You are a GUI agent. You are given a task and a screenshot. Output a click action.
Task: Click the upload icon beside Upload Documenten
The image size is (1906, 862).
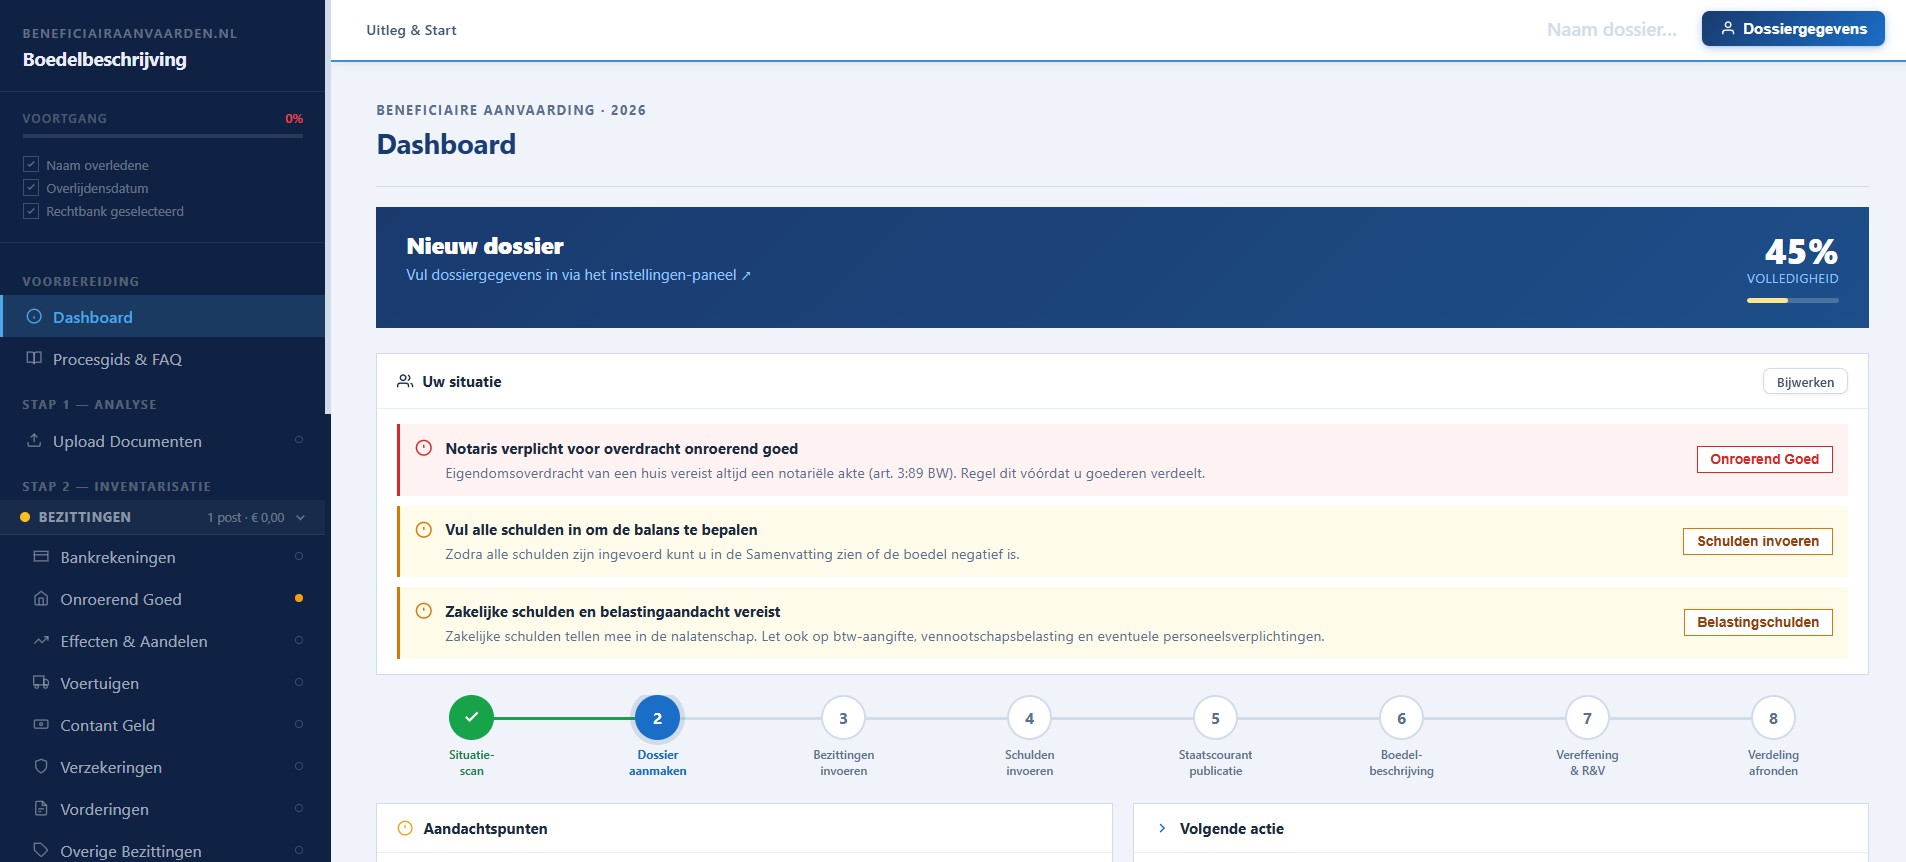click(34, 440)
